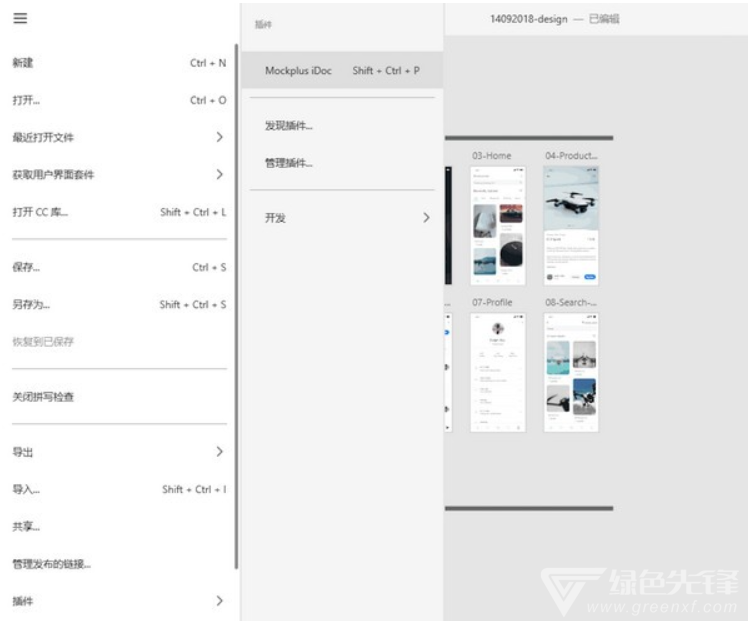748x621 pixels.
Task: Expand 导出 submenu arrow
Action: (x=219, y=452)
